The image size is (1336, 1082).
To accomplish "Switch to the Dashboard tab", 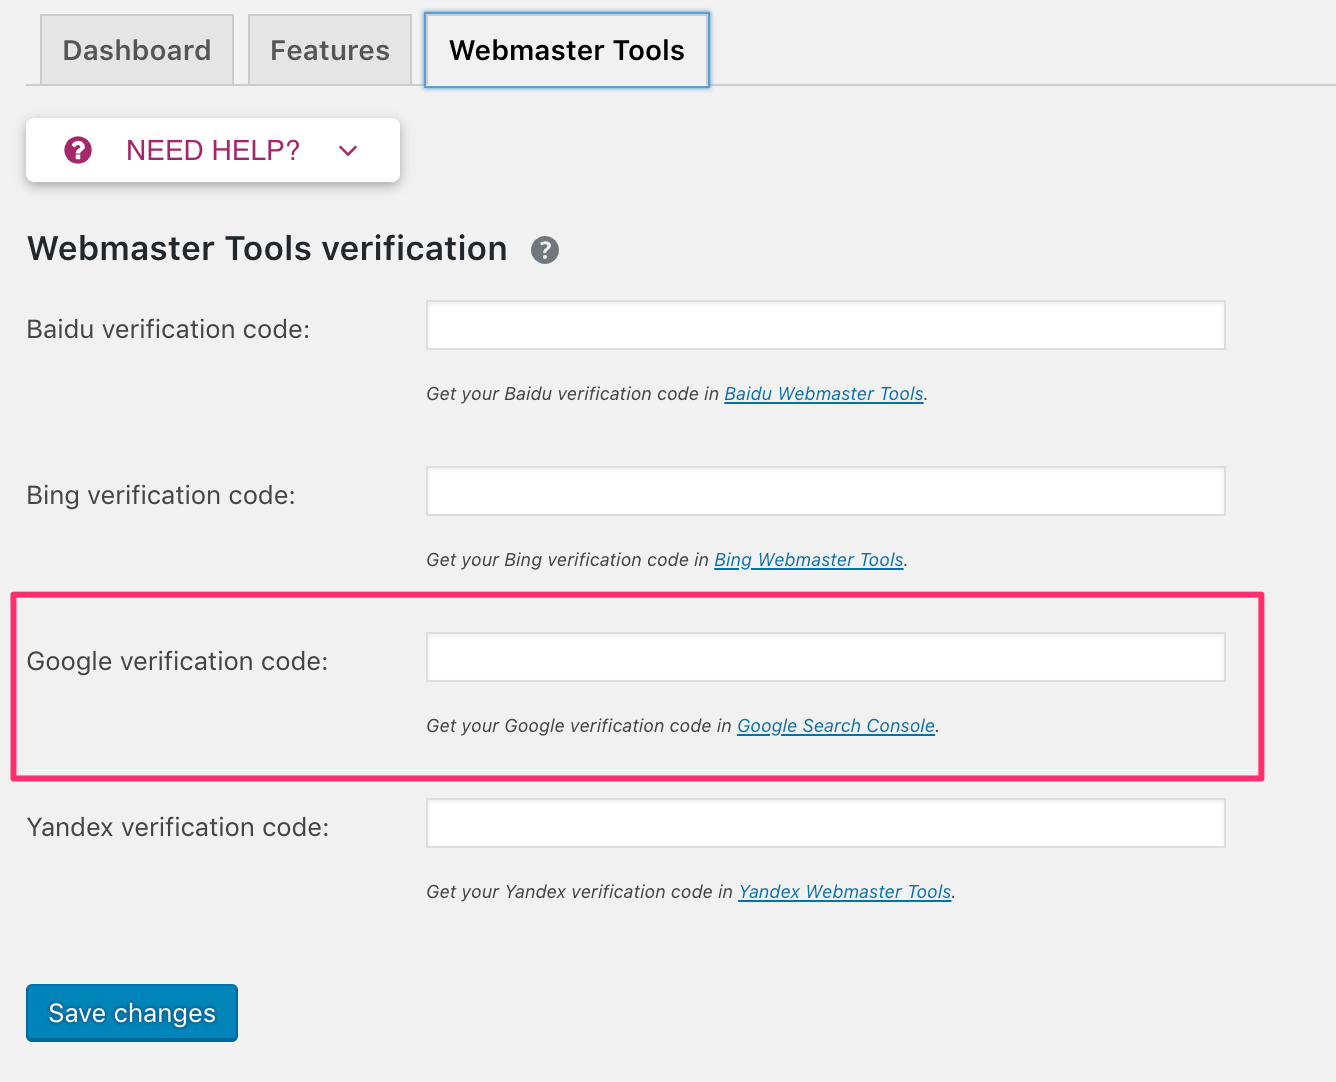I will coord(137,50).
